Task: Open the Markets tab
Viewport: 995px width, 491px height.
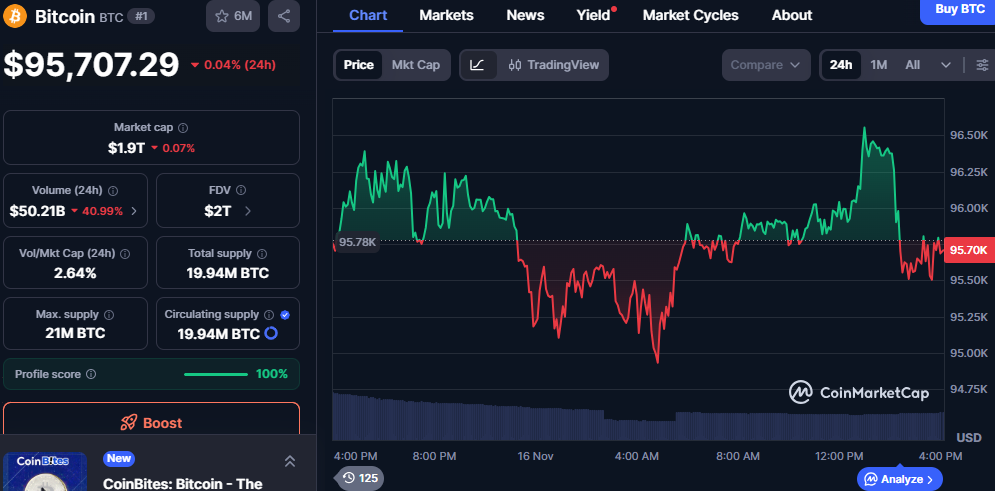Action: pyautogui.click(x=446, y=15)
